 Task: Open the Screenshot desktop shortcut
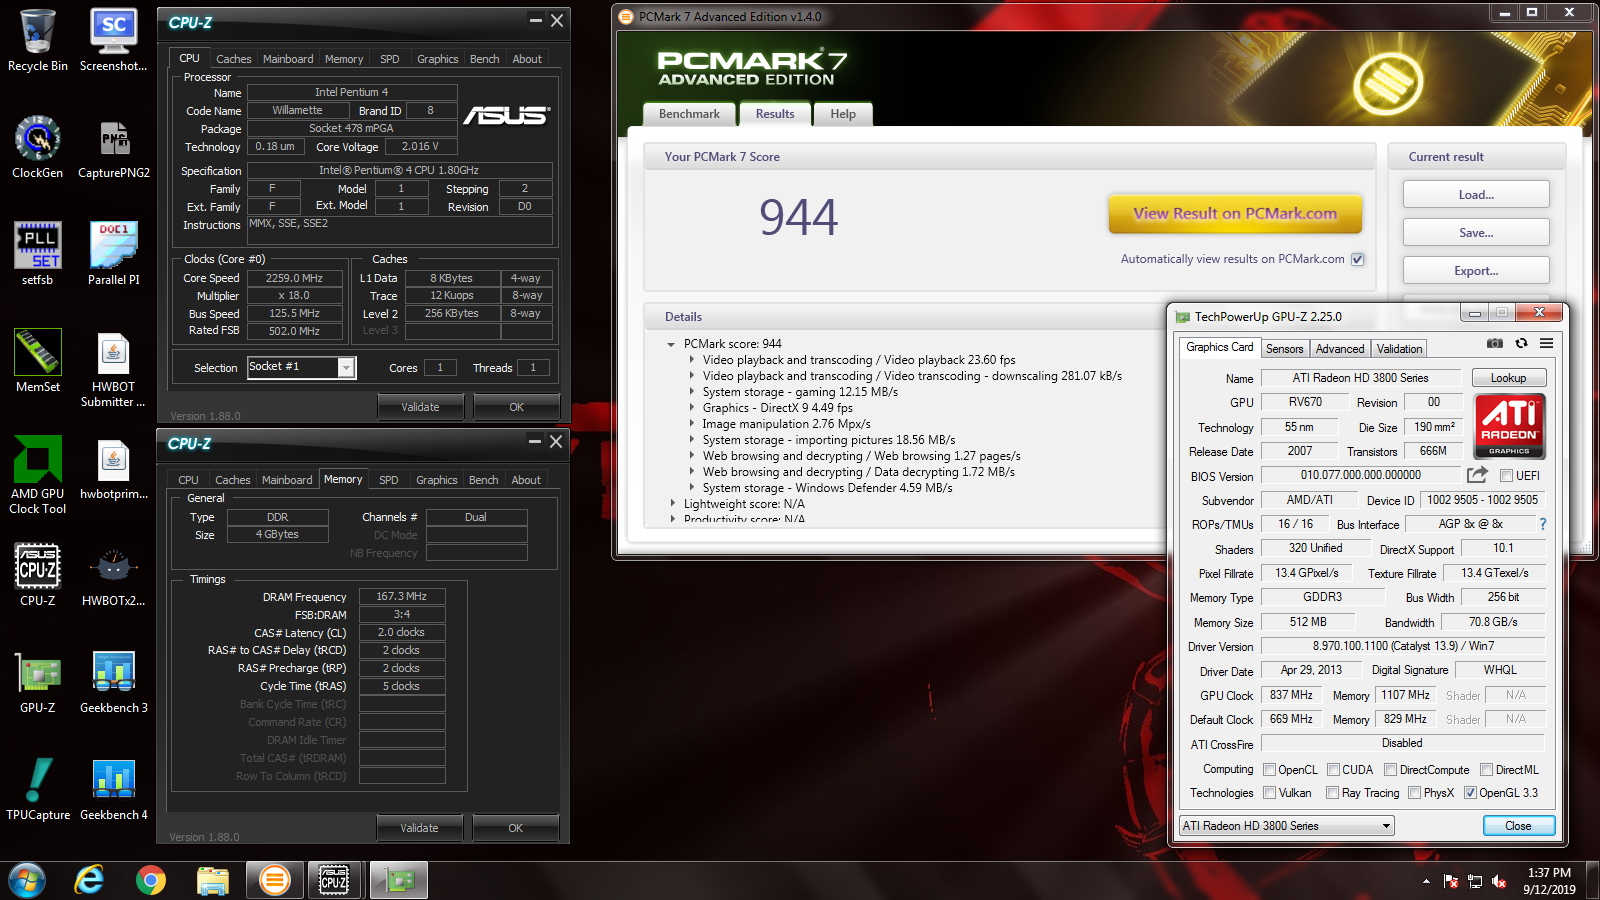[x=114, y=40]
